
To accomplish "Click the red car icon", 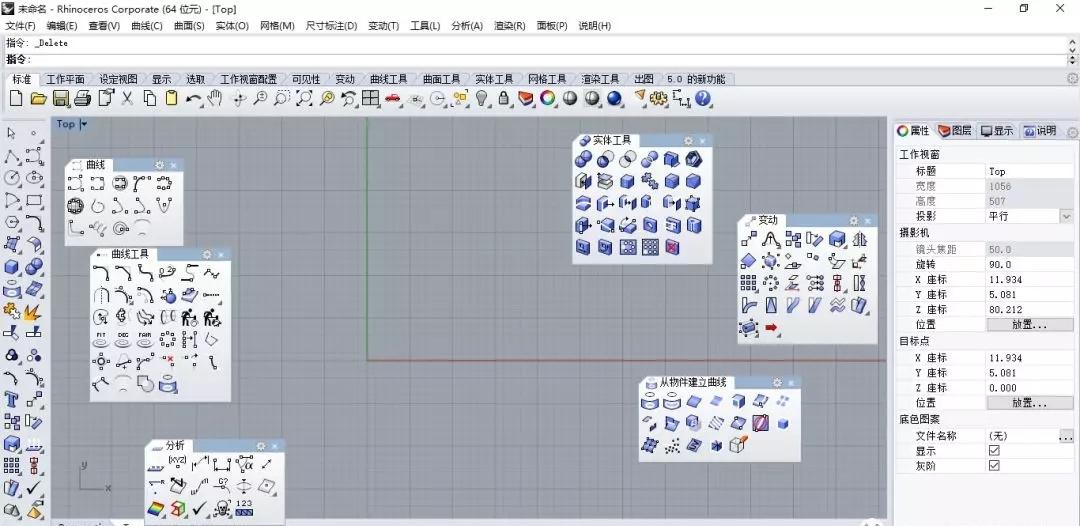I will [393, 99].
